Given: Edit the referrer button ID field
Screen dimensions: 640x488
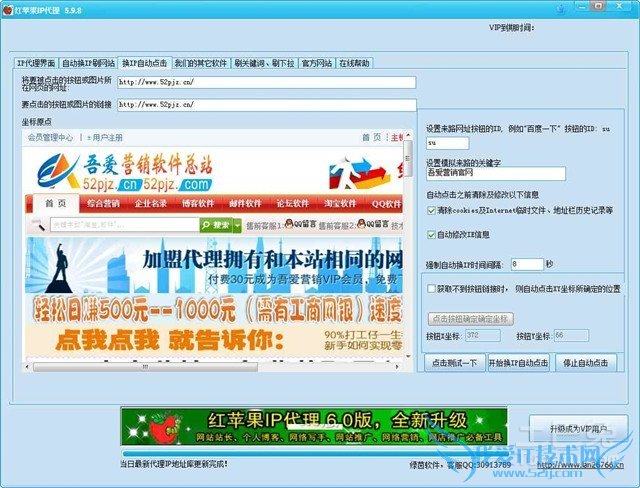Looking at the screenshot, I should (447, 143).
